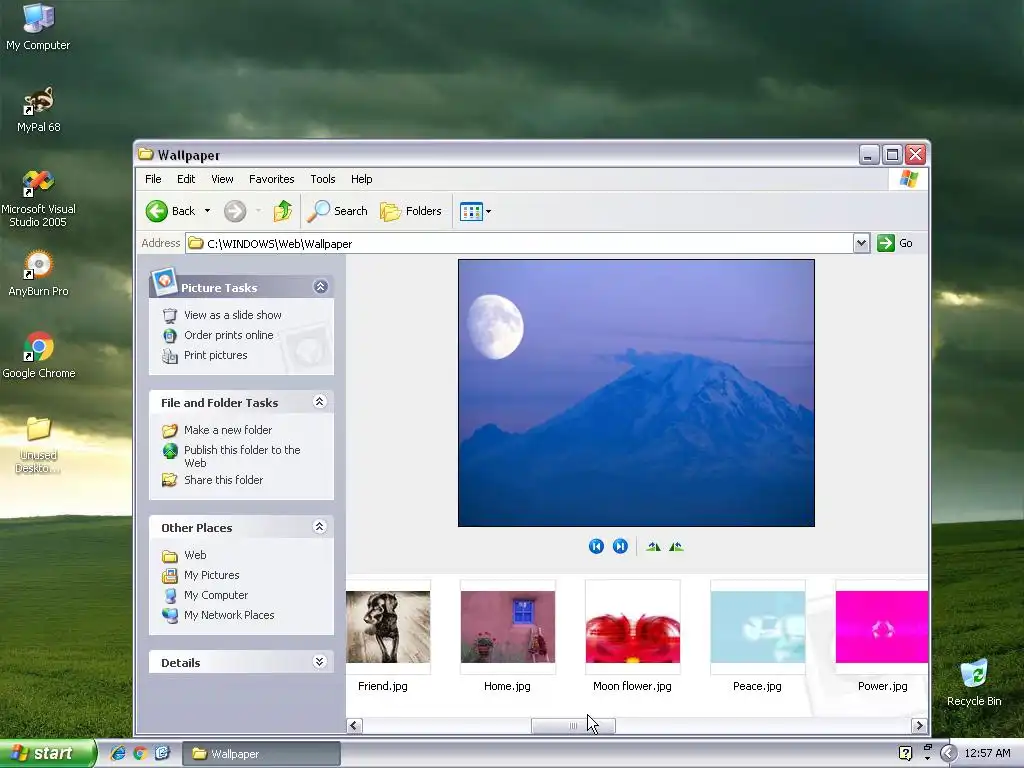Launch Internet Explorer from Quick Launch
Image resolution: width=1024 pixels, height=768 pixels.
tap(118, 753)
